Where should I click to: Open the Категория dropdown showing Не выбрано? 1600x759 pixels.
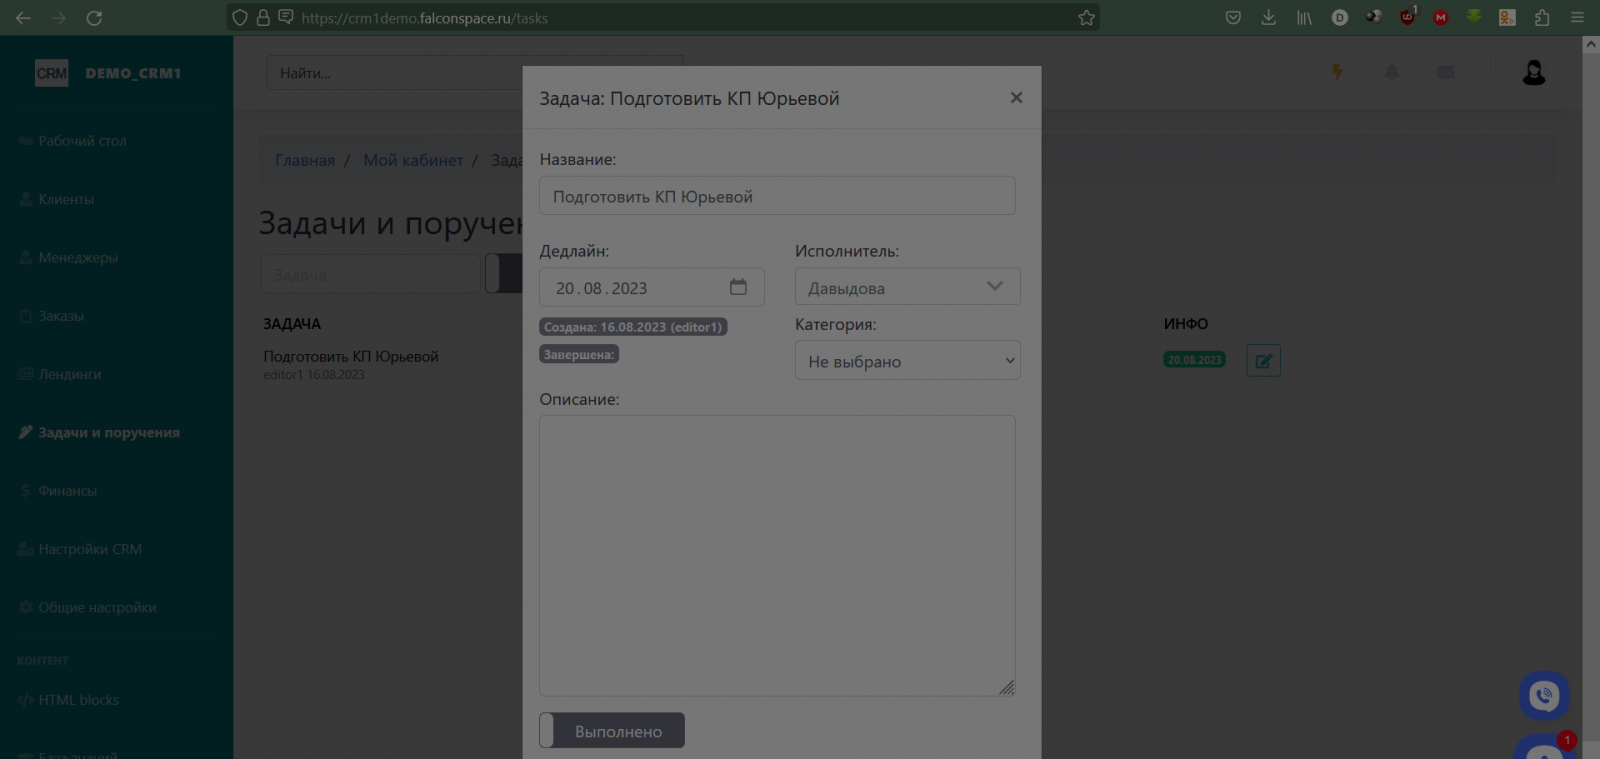coord(907,361)
